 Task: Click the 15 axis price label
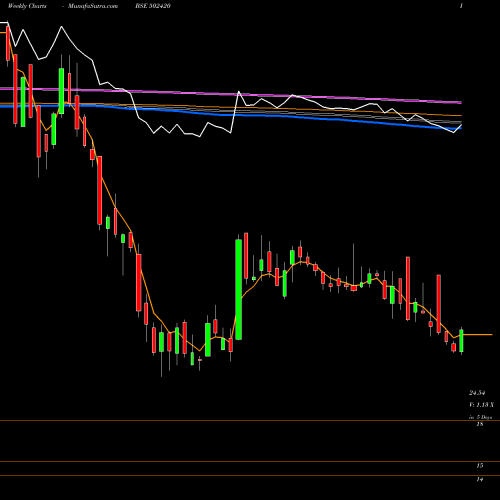(x=480, y=466)
